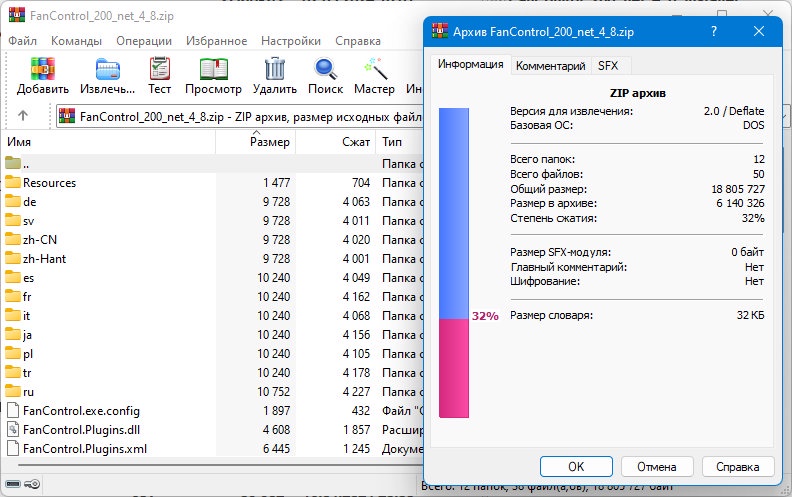This screenshot has width=792, height=497.
Task: Click the drive icon in the status bar
Action: pyautogui.click(x=13, y=484)
